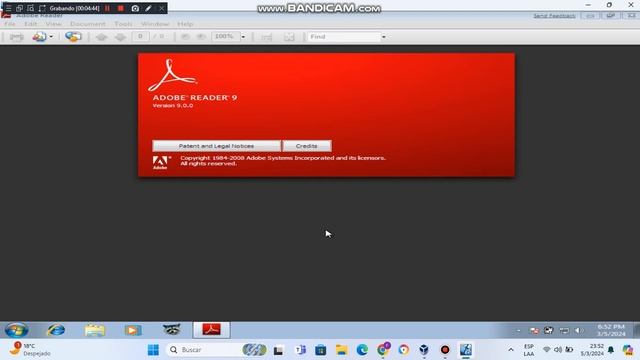Expand the Windows 11 hidden tray icons chevron
This screenshot has width=640, height=360.
(511, 350)
